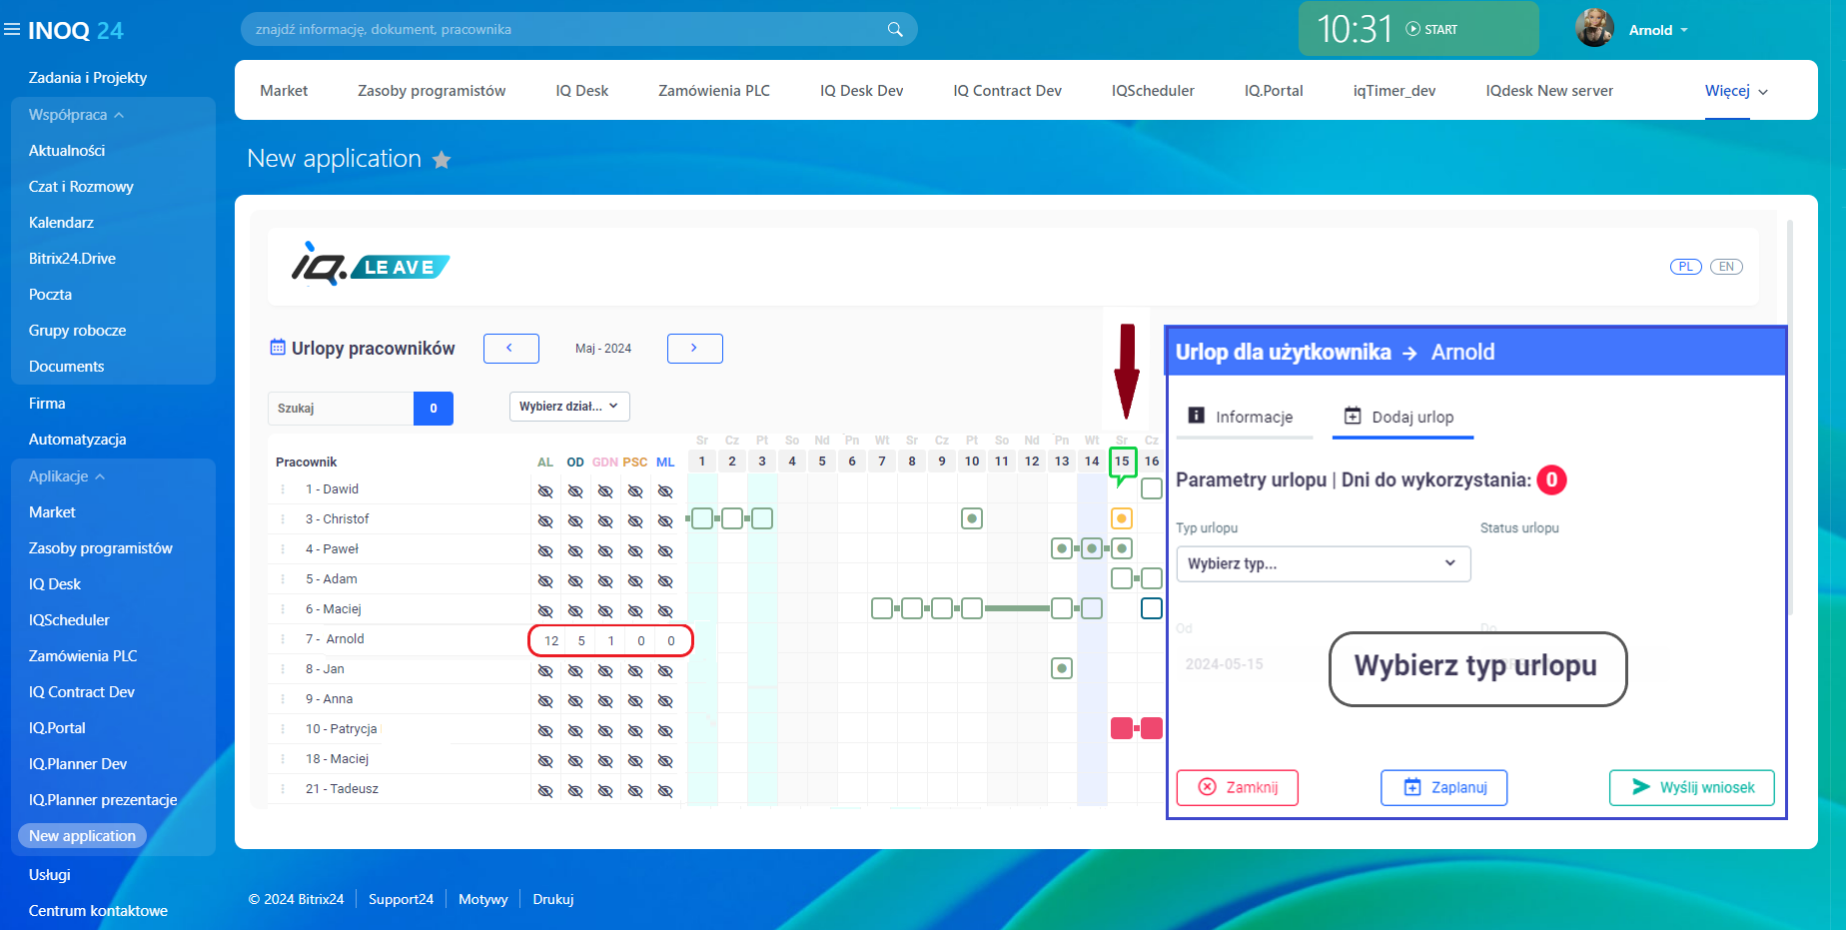Open Zamówienia PLC top tab
The height and width of the screenshot is (930, 1846).
714,91
